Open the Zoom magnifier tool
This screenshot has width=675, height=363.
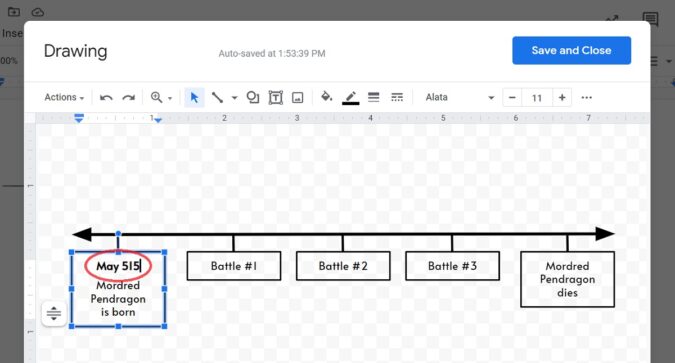pos(156,97)
